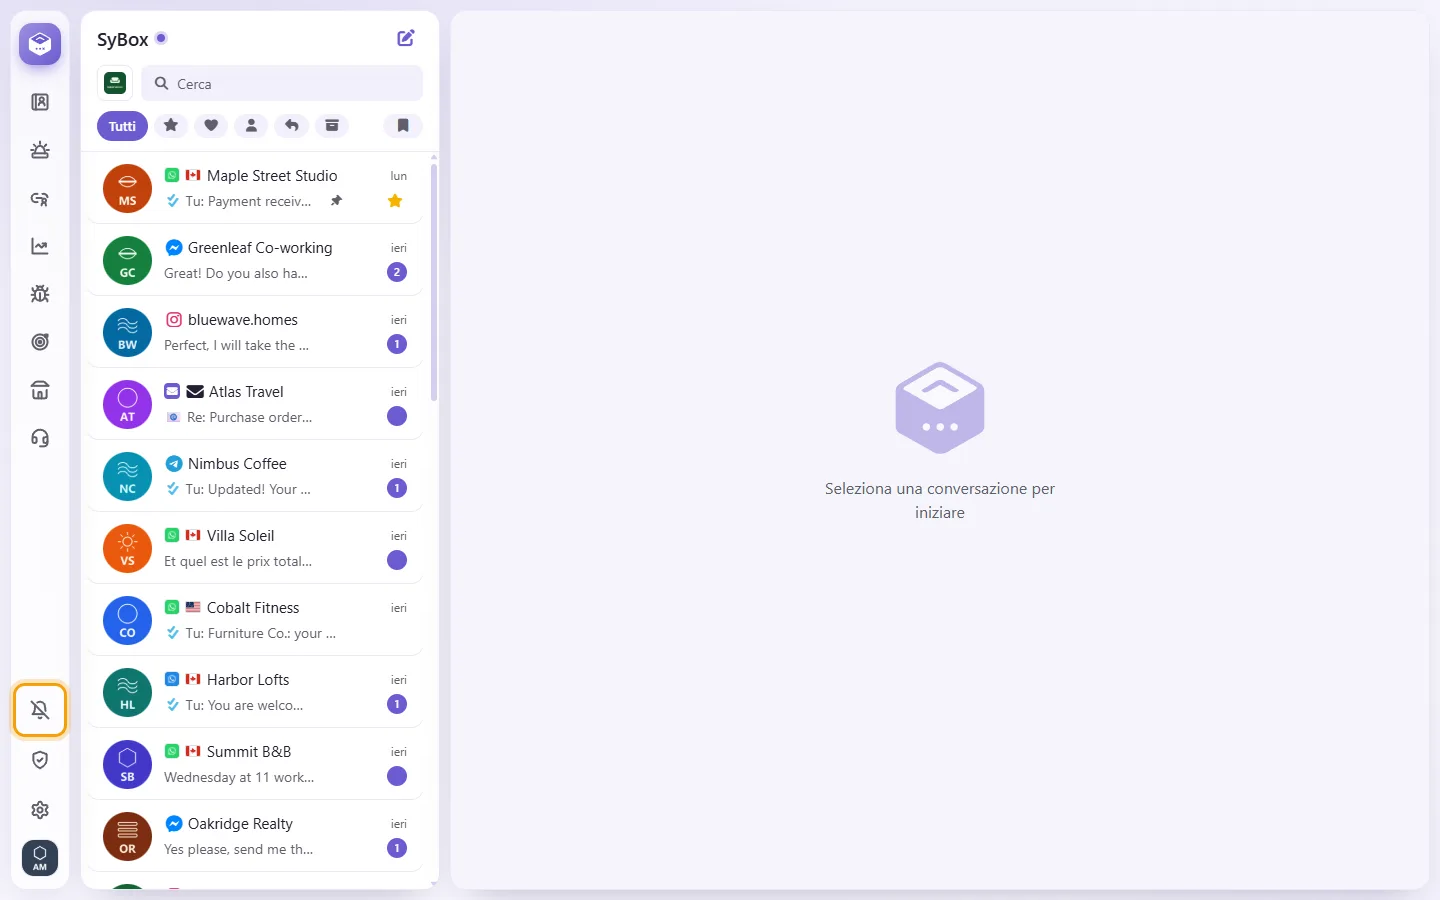Open the bug report sidebar icon

pyautogui.click(x=40, y=294)
